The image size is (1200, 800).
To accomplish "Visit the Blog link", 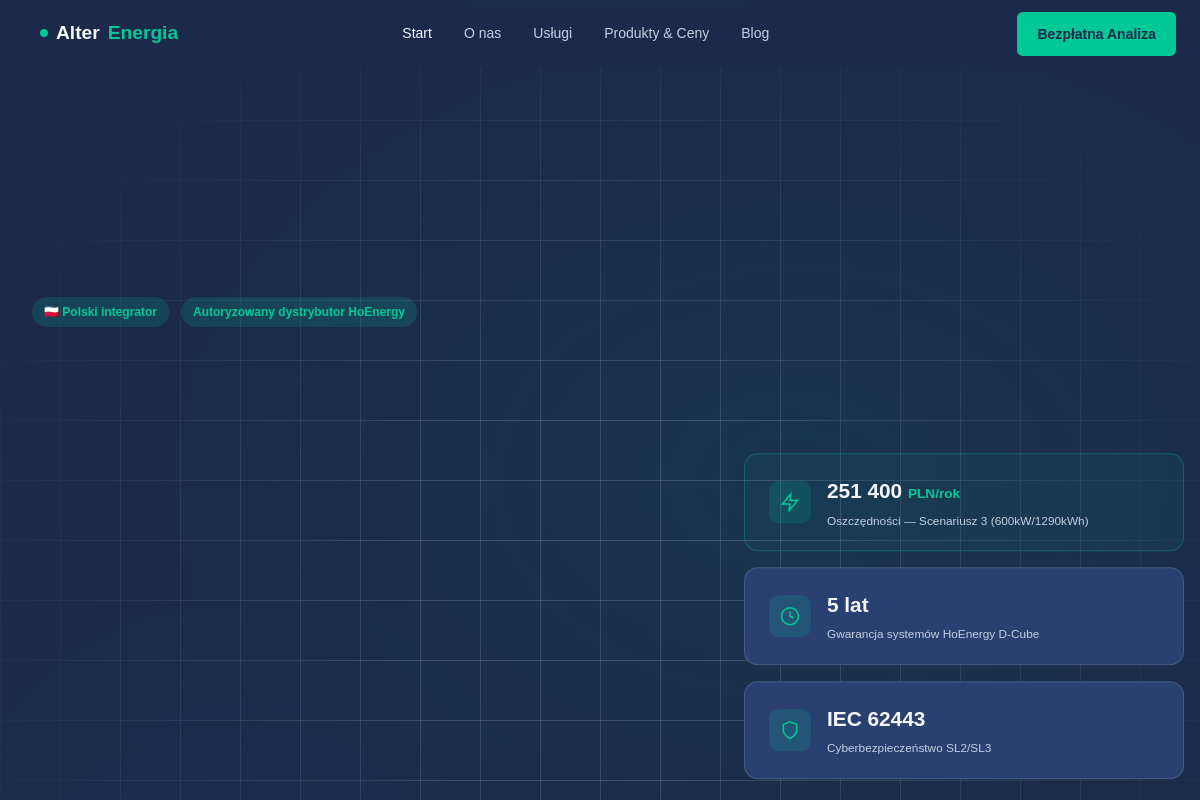I will (x=755, y=33).
